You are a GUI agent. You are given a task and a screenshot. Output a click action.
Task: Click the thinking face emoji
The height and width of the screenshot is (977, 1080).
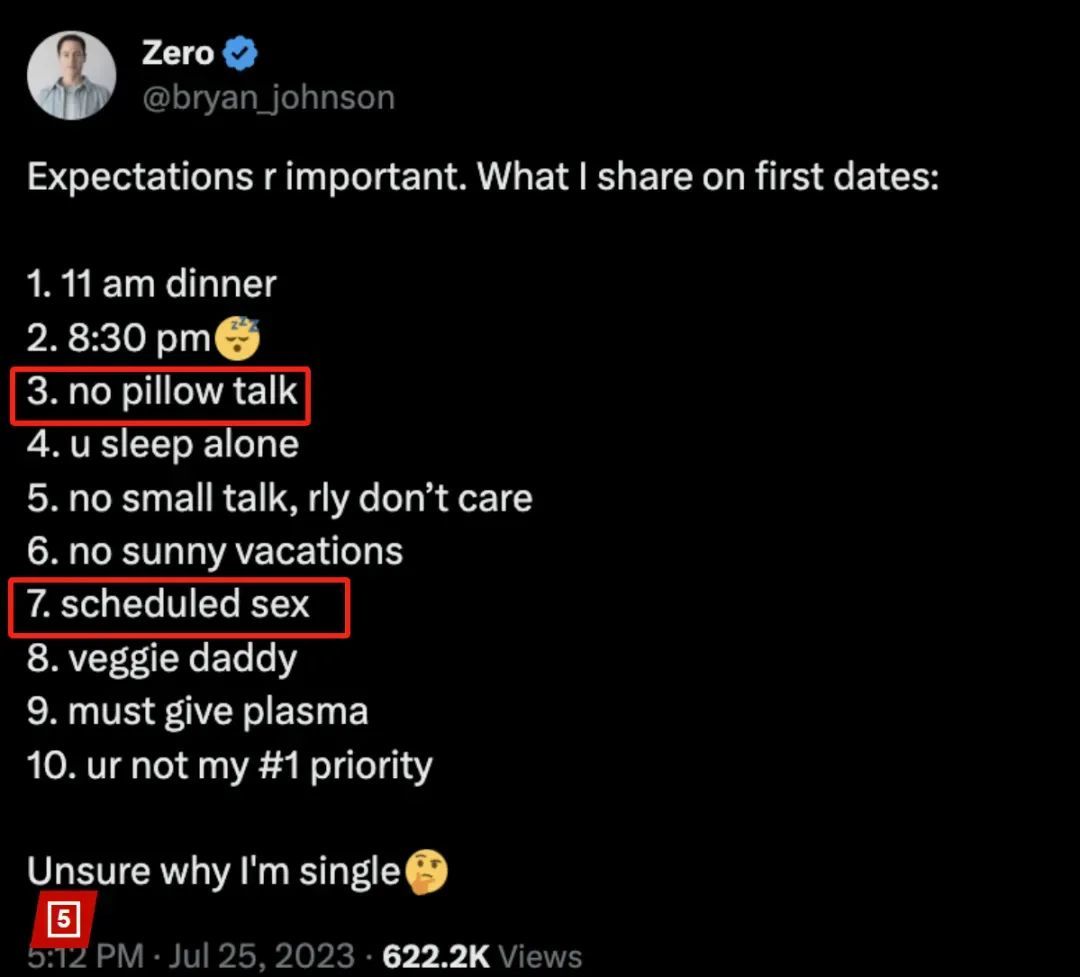(x=425, y=872)
